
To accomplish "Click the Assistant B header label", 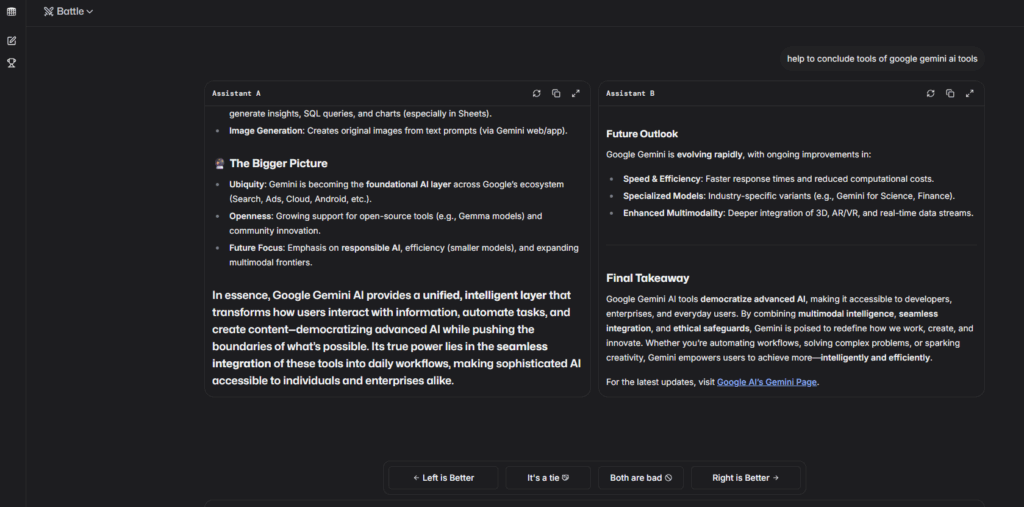I will 630,93.
